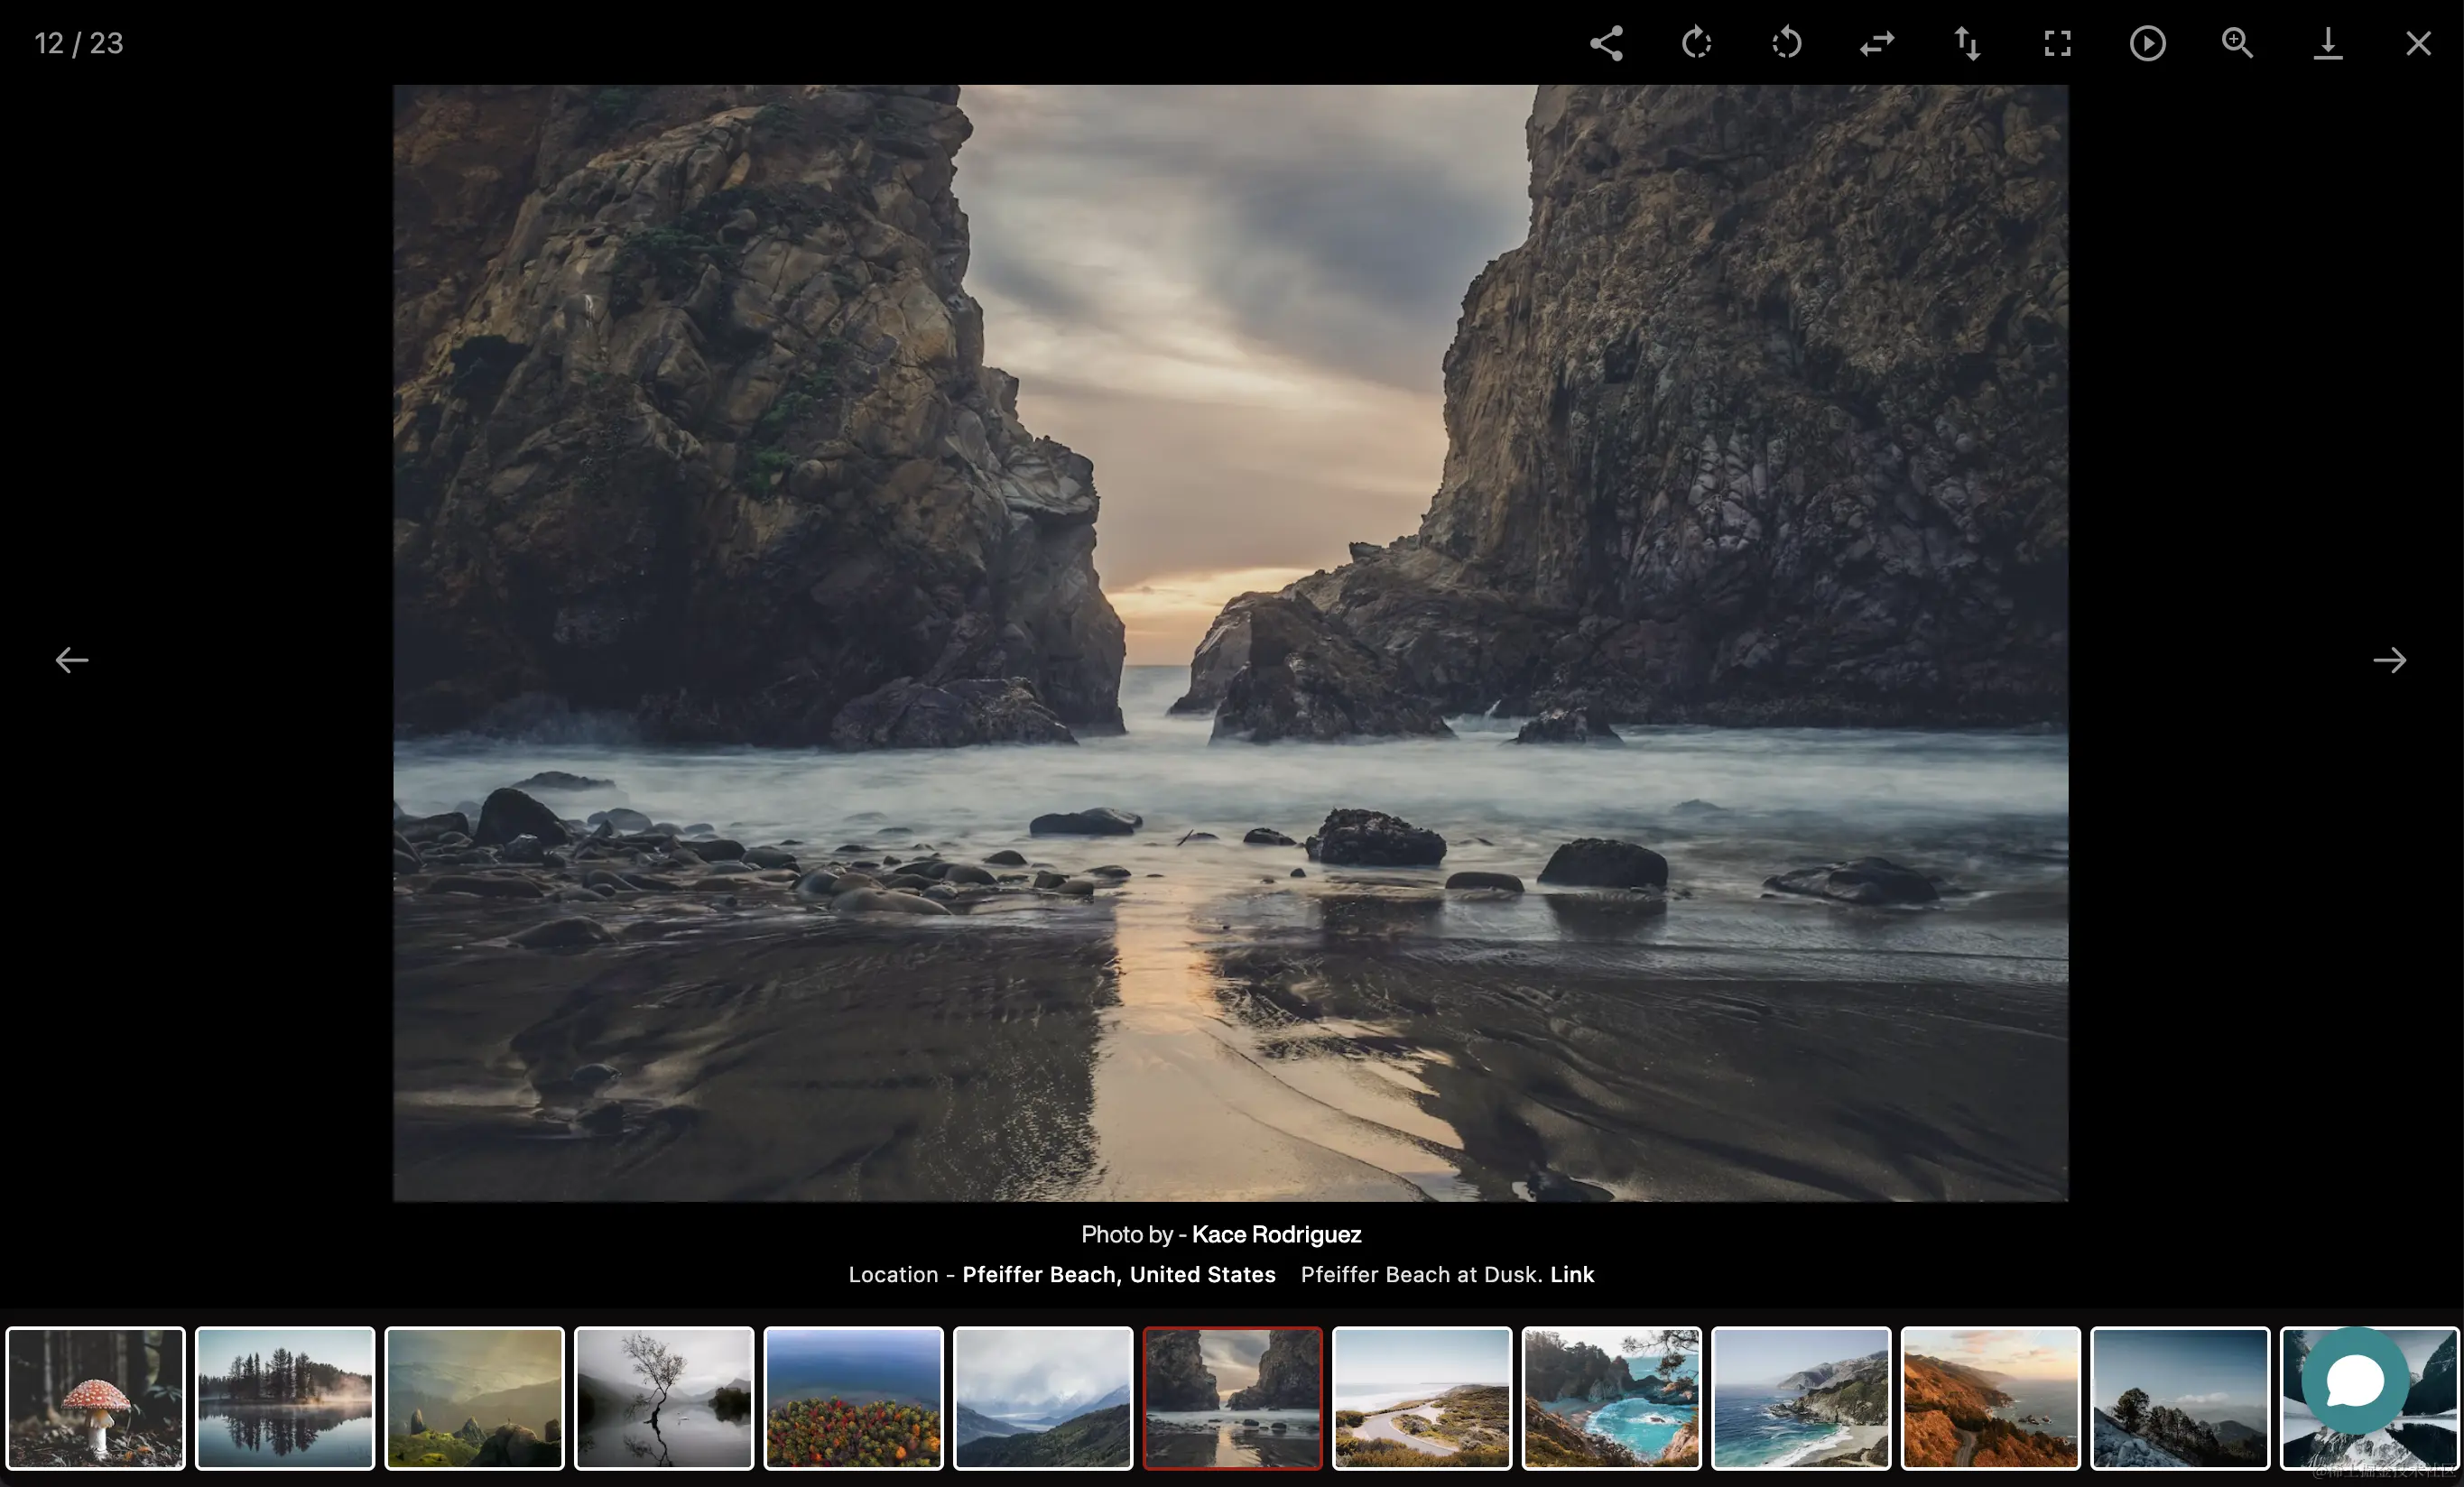Download the current photo

click(x=2328, y=43)
